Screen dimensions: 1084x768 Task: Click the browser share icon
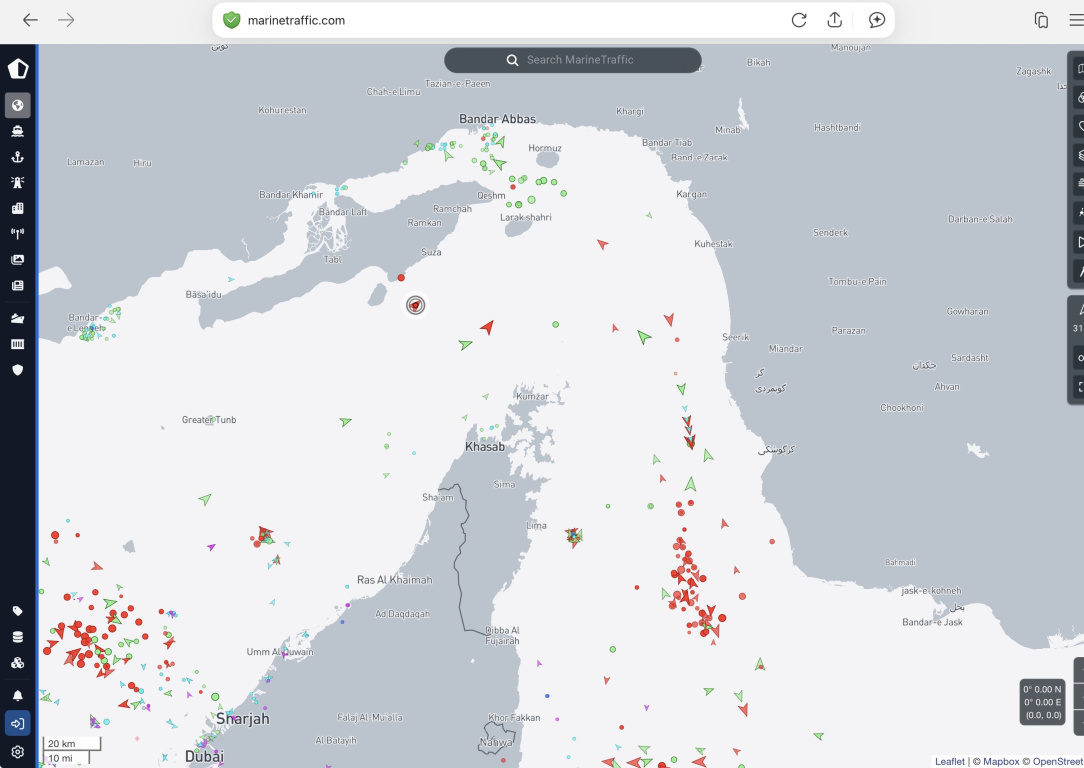[x=834, y=20]
